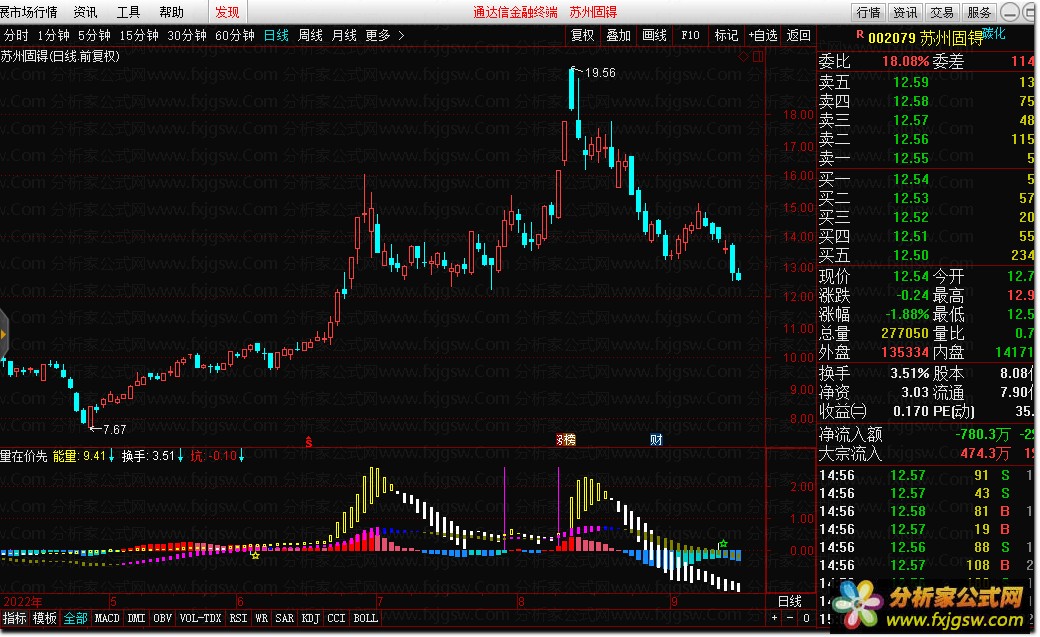Click the diamond icon above the chart
The width and height of the screenshot is (1040, 637).
743,57
